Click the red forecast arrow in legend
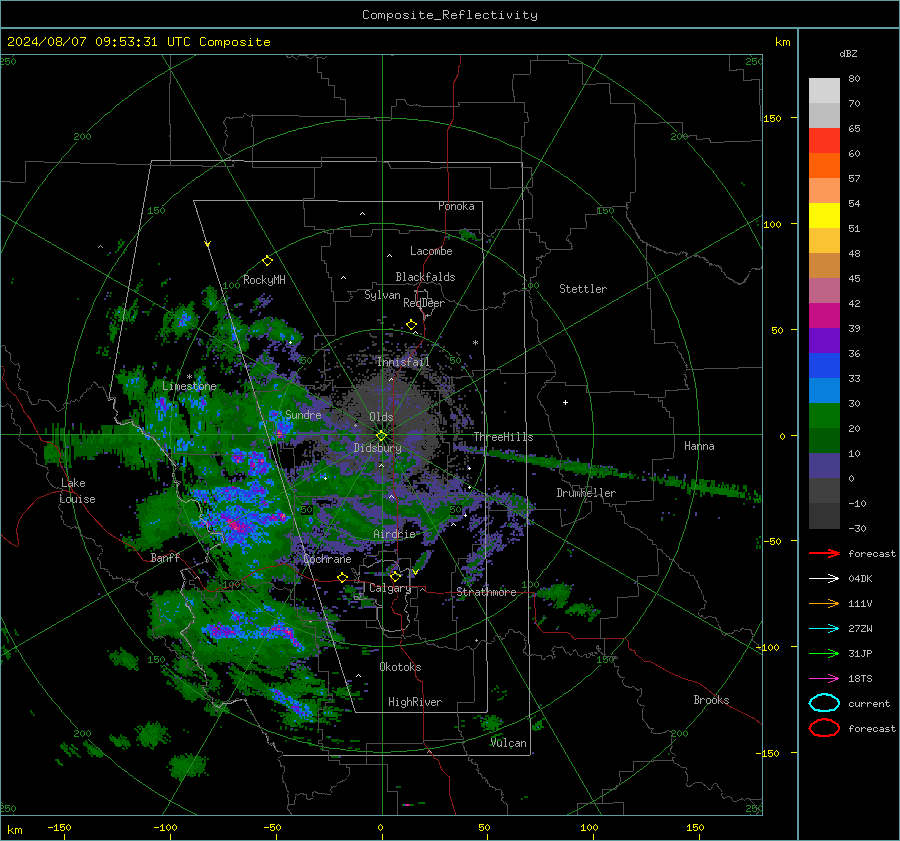The height and width of the screenshot is (841, 900). [824, 553]
